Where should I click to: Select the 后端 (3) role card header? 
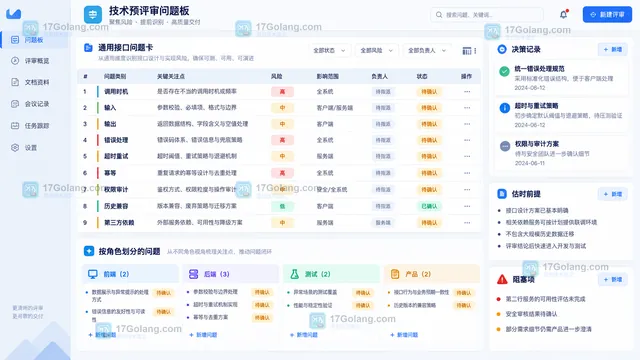231,274
